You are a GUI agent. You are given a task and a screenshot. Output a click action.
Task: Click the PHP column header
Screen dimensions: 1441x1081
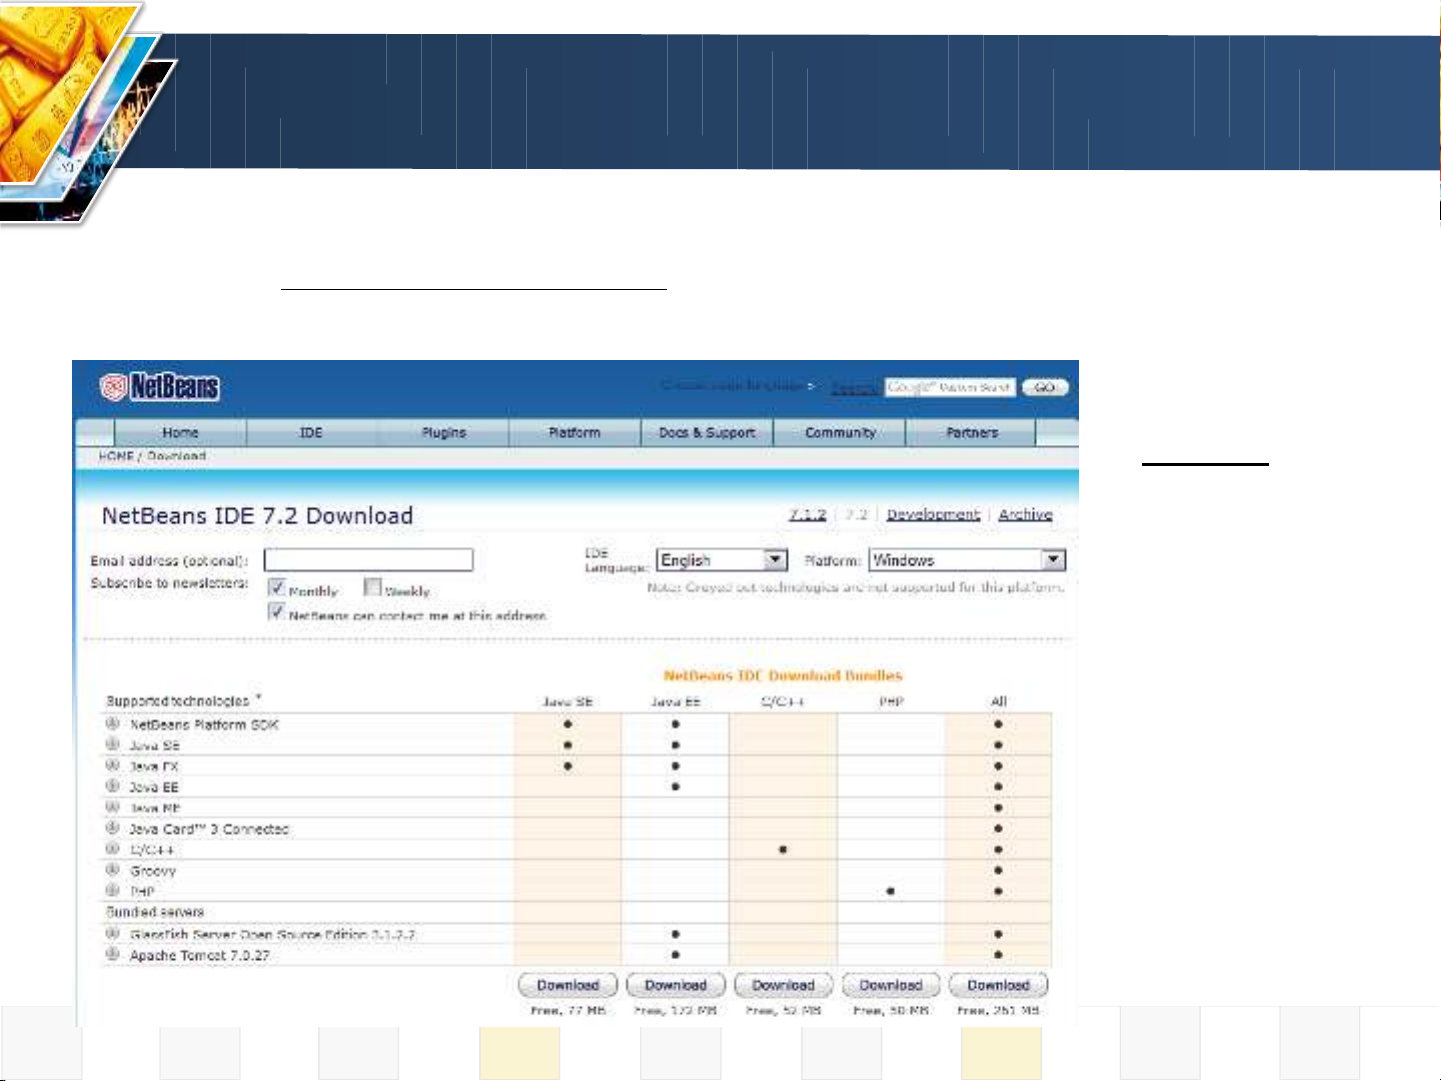(x=891, y=702)
